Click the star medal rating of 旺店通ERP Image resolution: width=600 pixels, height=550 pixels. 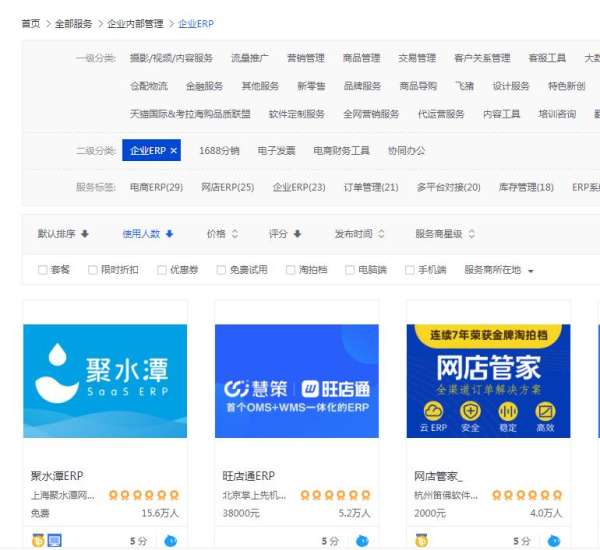[336, 495]
